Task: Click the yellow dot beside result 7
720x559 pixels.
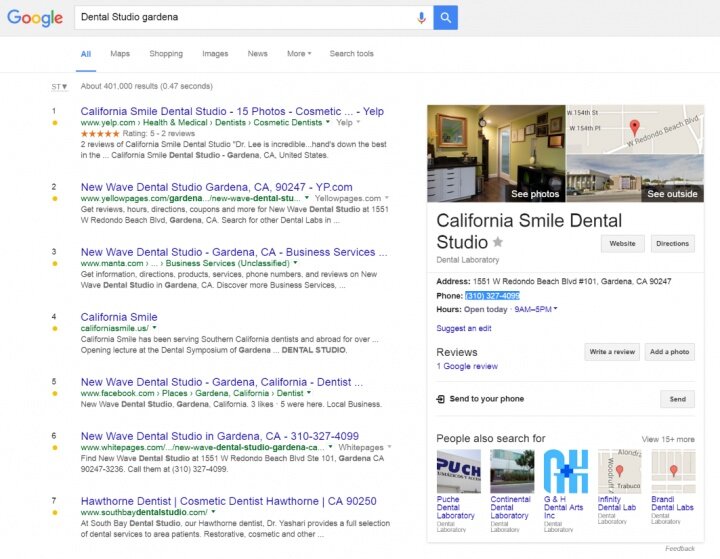Action: [55, 513]
